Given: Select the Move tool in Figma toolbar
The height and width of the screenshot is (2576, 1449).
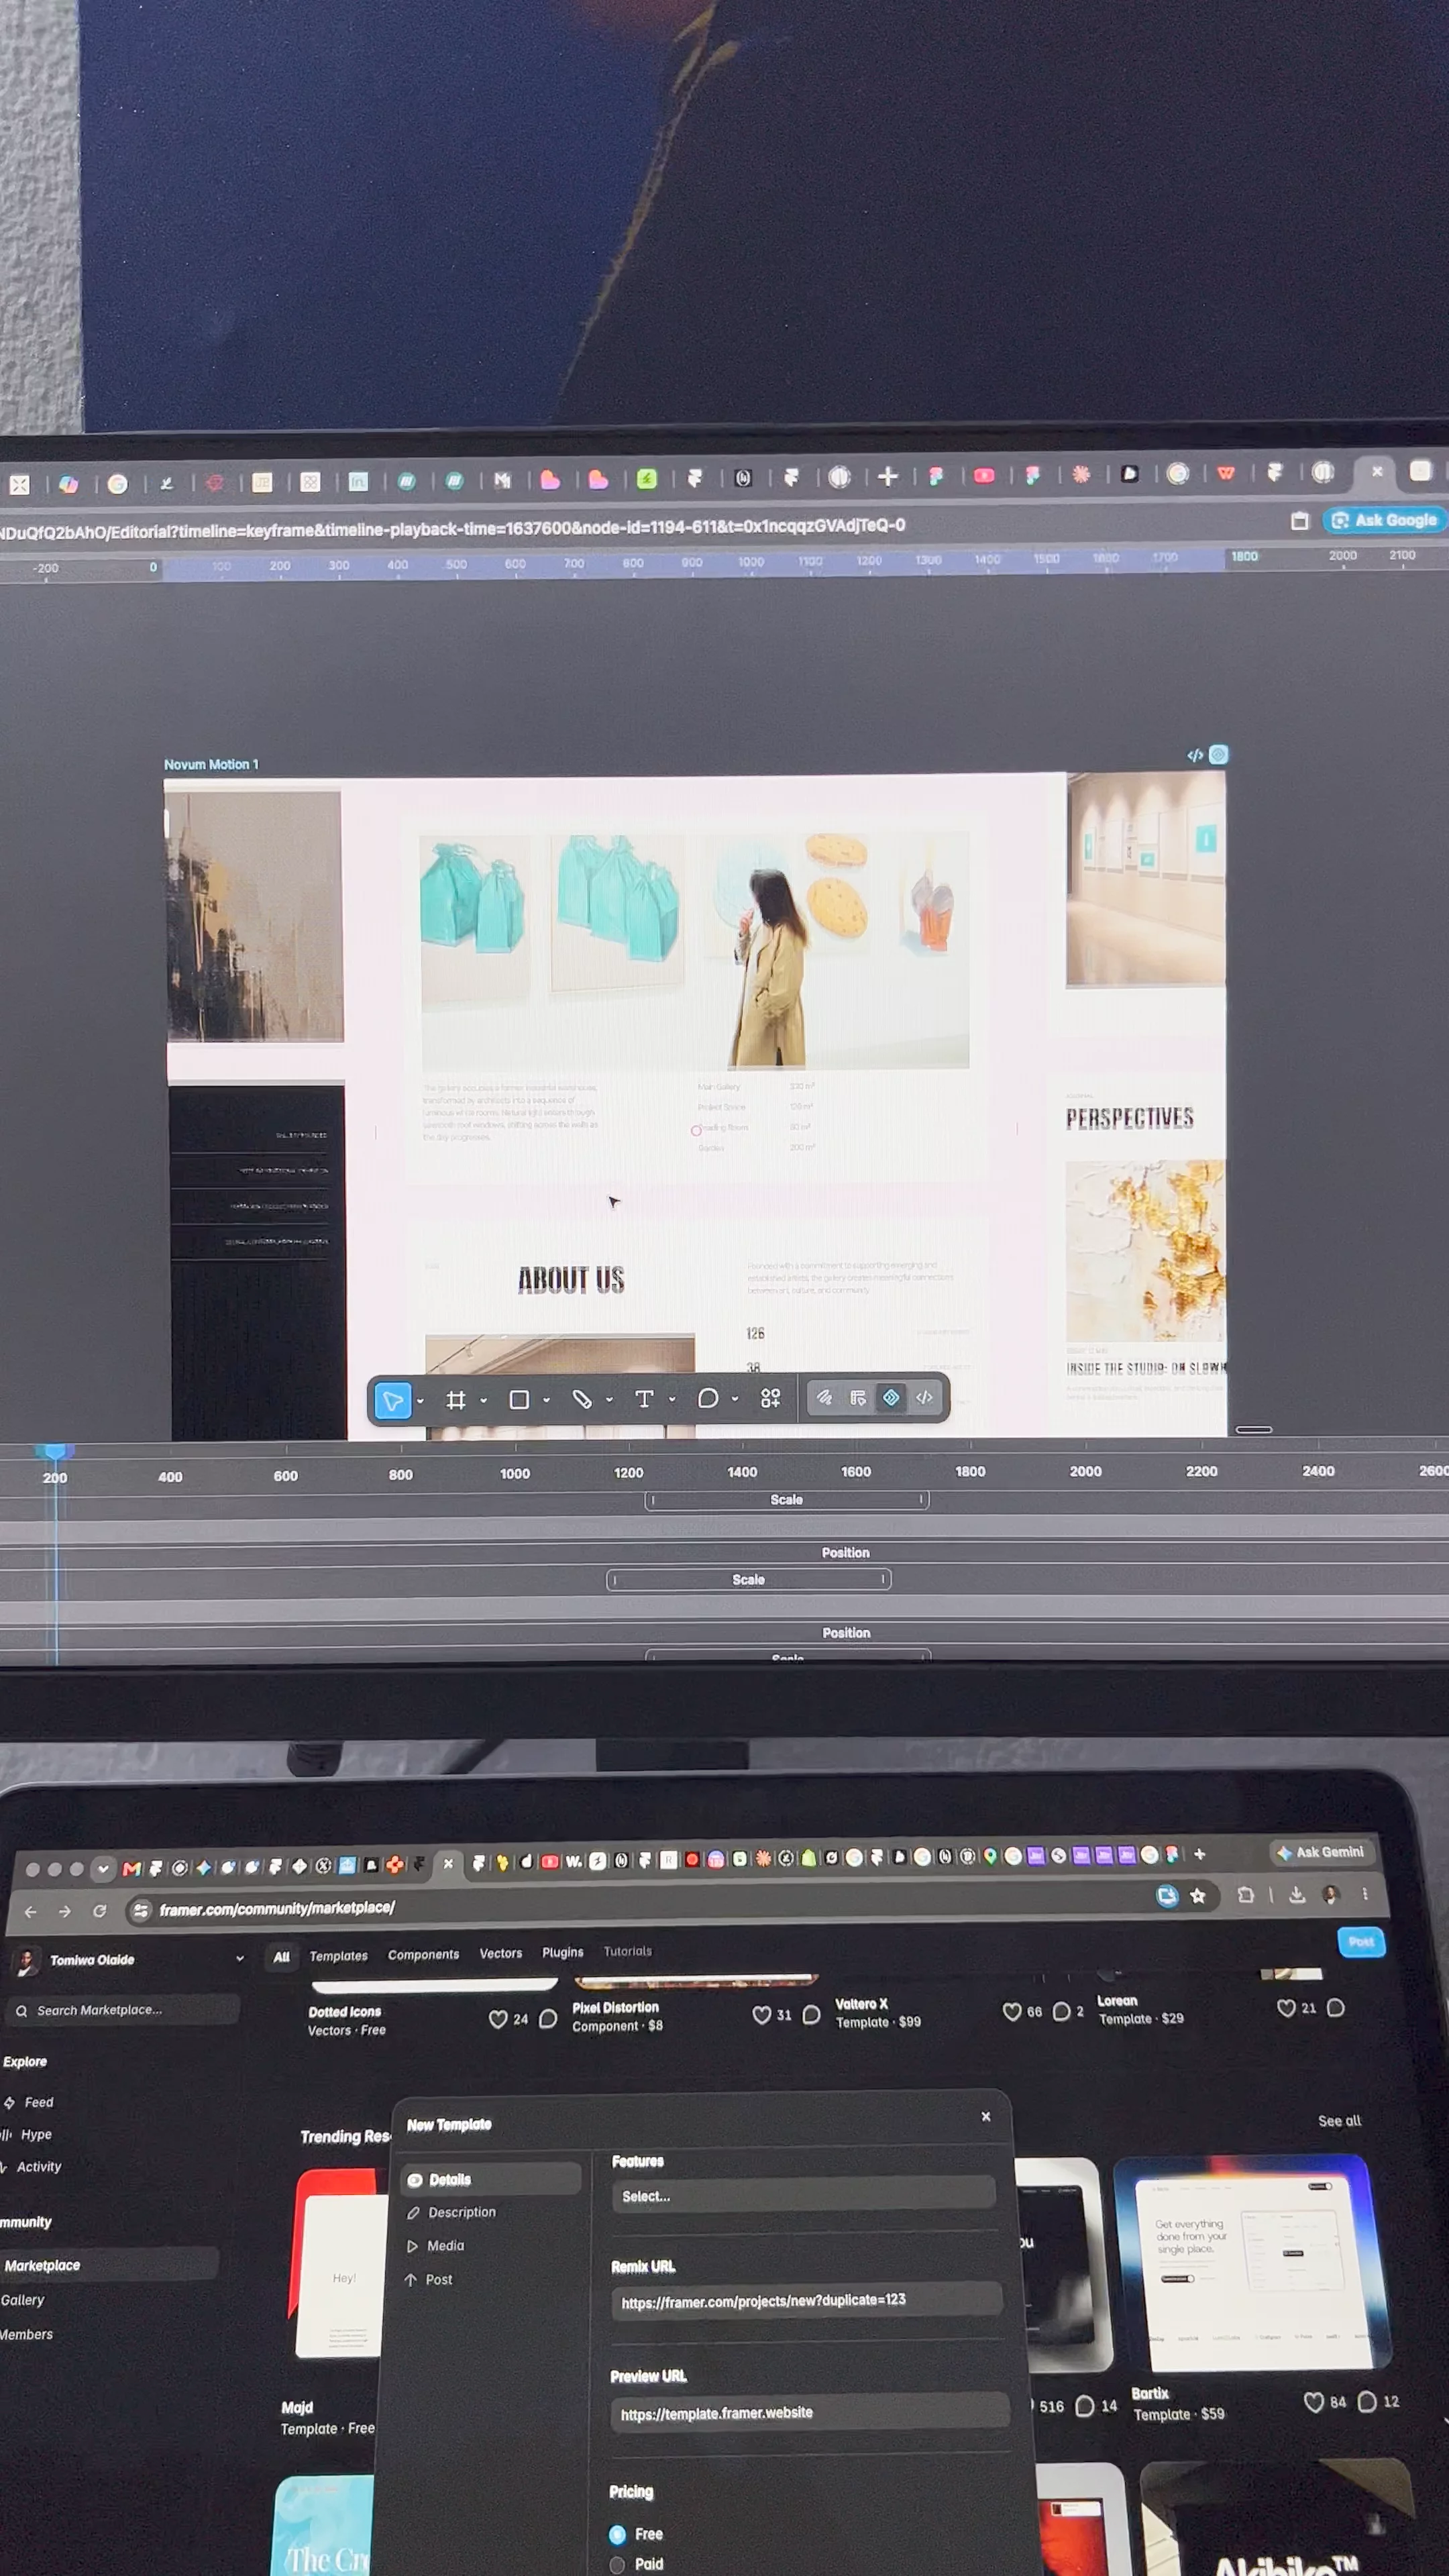Looking at the screenshot, I should click(x=393, y=1400).
